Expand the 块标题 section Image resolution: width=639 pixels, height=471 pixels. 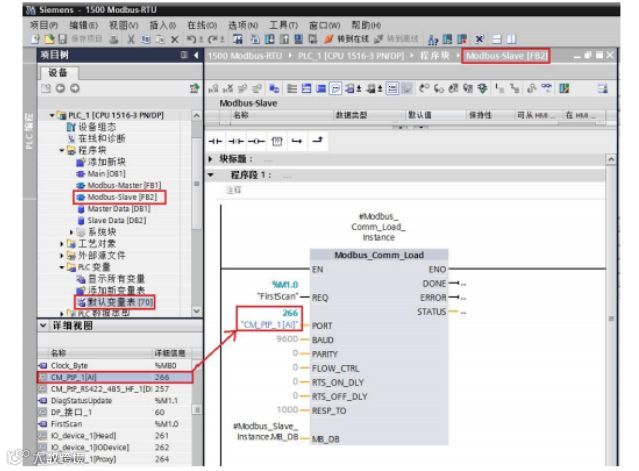211,158
